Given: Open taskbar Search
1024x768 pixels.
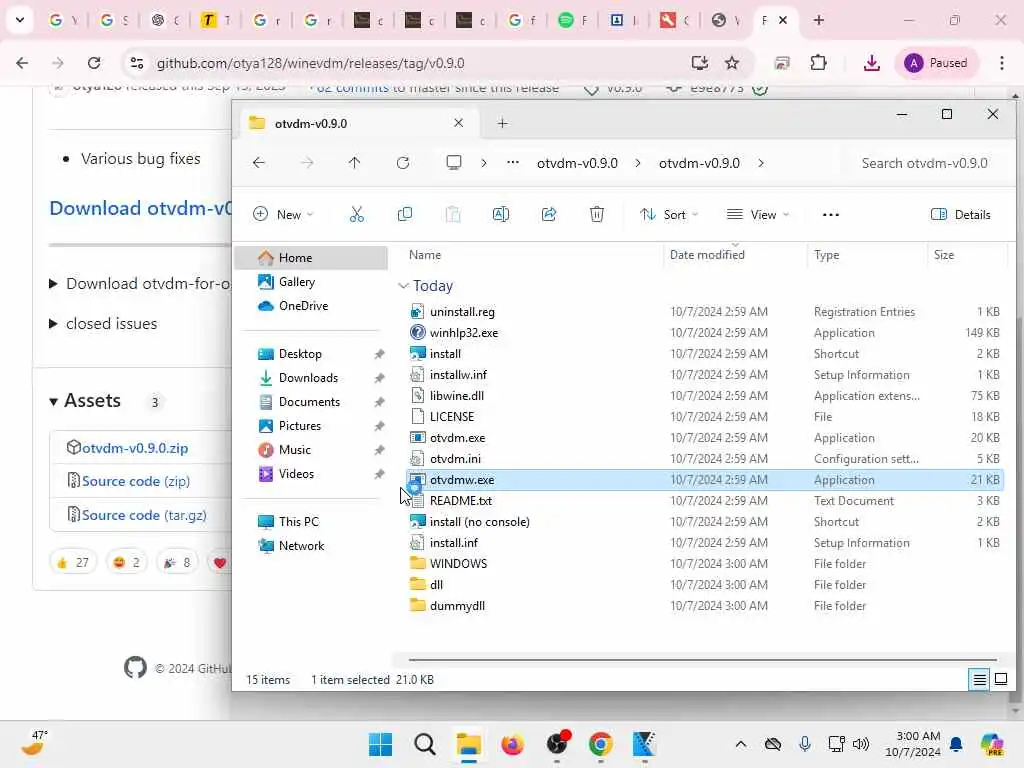Looking at the screenshot, I should 424,744.
